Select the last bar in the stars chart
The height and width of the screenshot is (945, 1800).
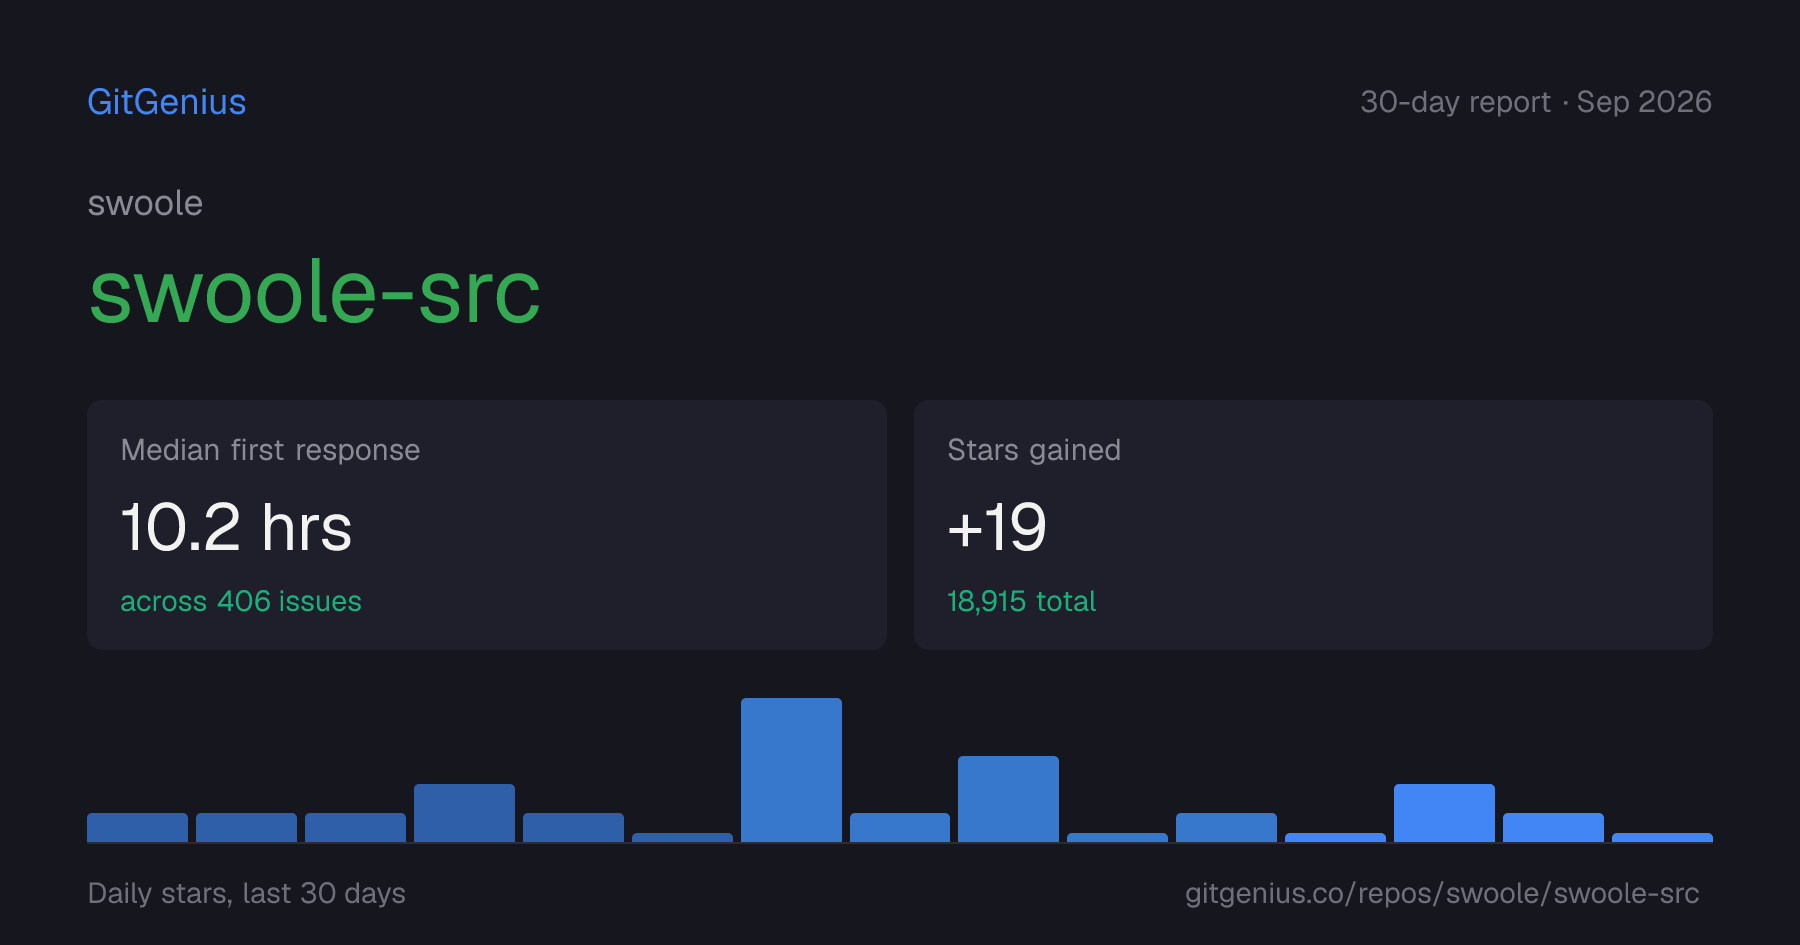[x=1662, y=838]
